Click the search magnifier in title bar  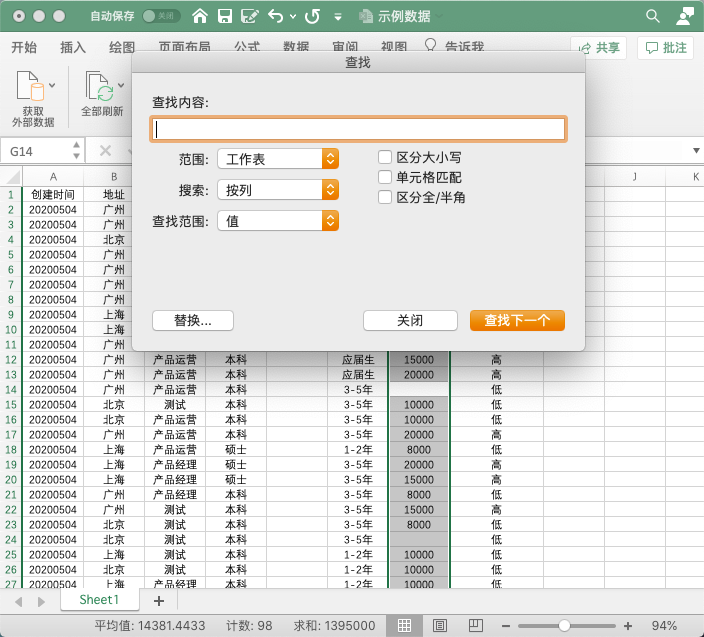pyautogui.click(x=653, y=16)
